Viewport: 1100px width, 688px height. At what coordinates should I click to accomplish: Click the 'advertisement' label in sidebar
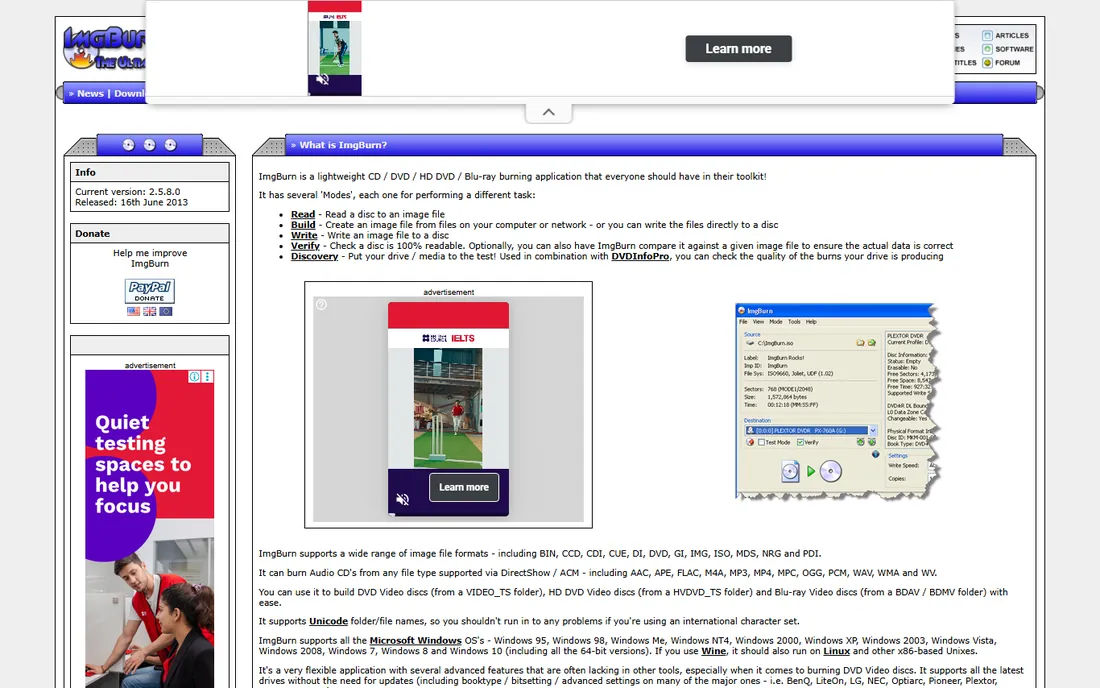tap(150, 365)
